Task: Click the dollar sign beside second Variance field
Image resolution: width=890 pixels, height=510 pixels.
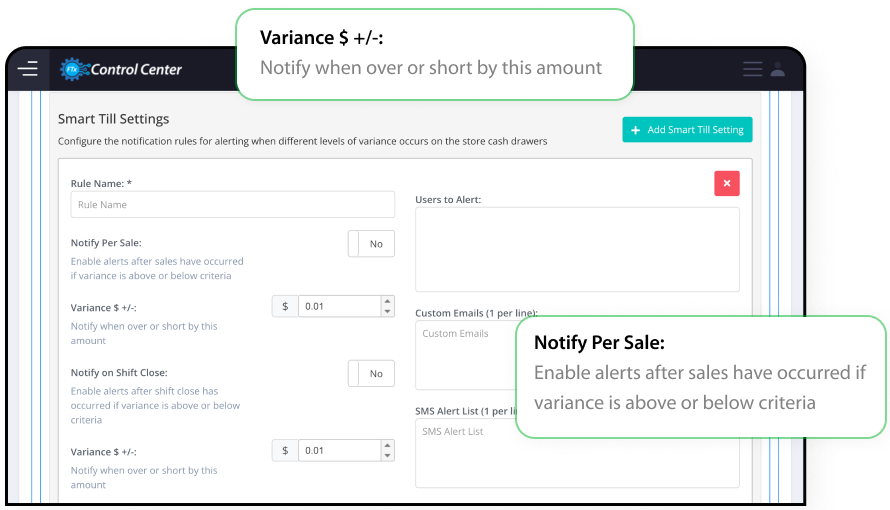Action: [285, 450]
